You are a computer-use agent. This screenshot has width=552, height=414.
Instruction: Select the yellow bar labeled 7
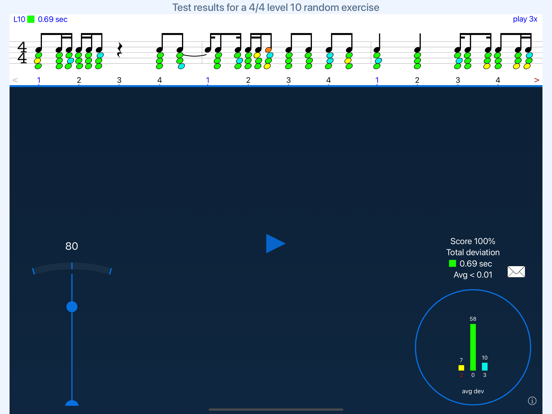461,368
